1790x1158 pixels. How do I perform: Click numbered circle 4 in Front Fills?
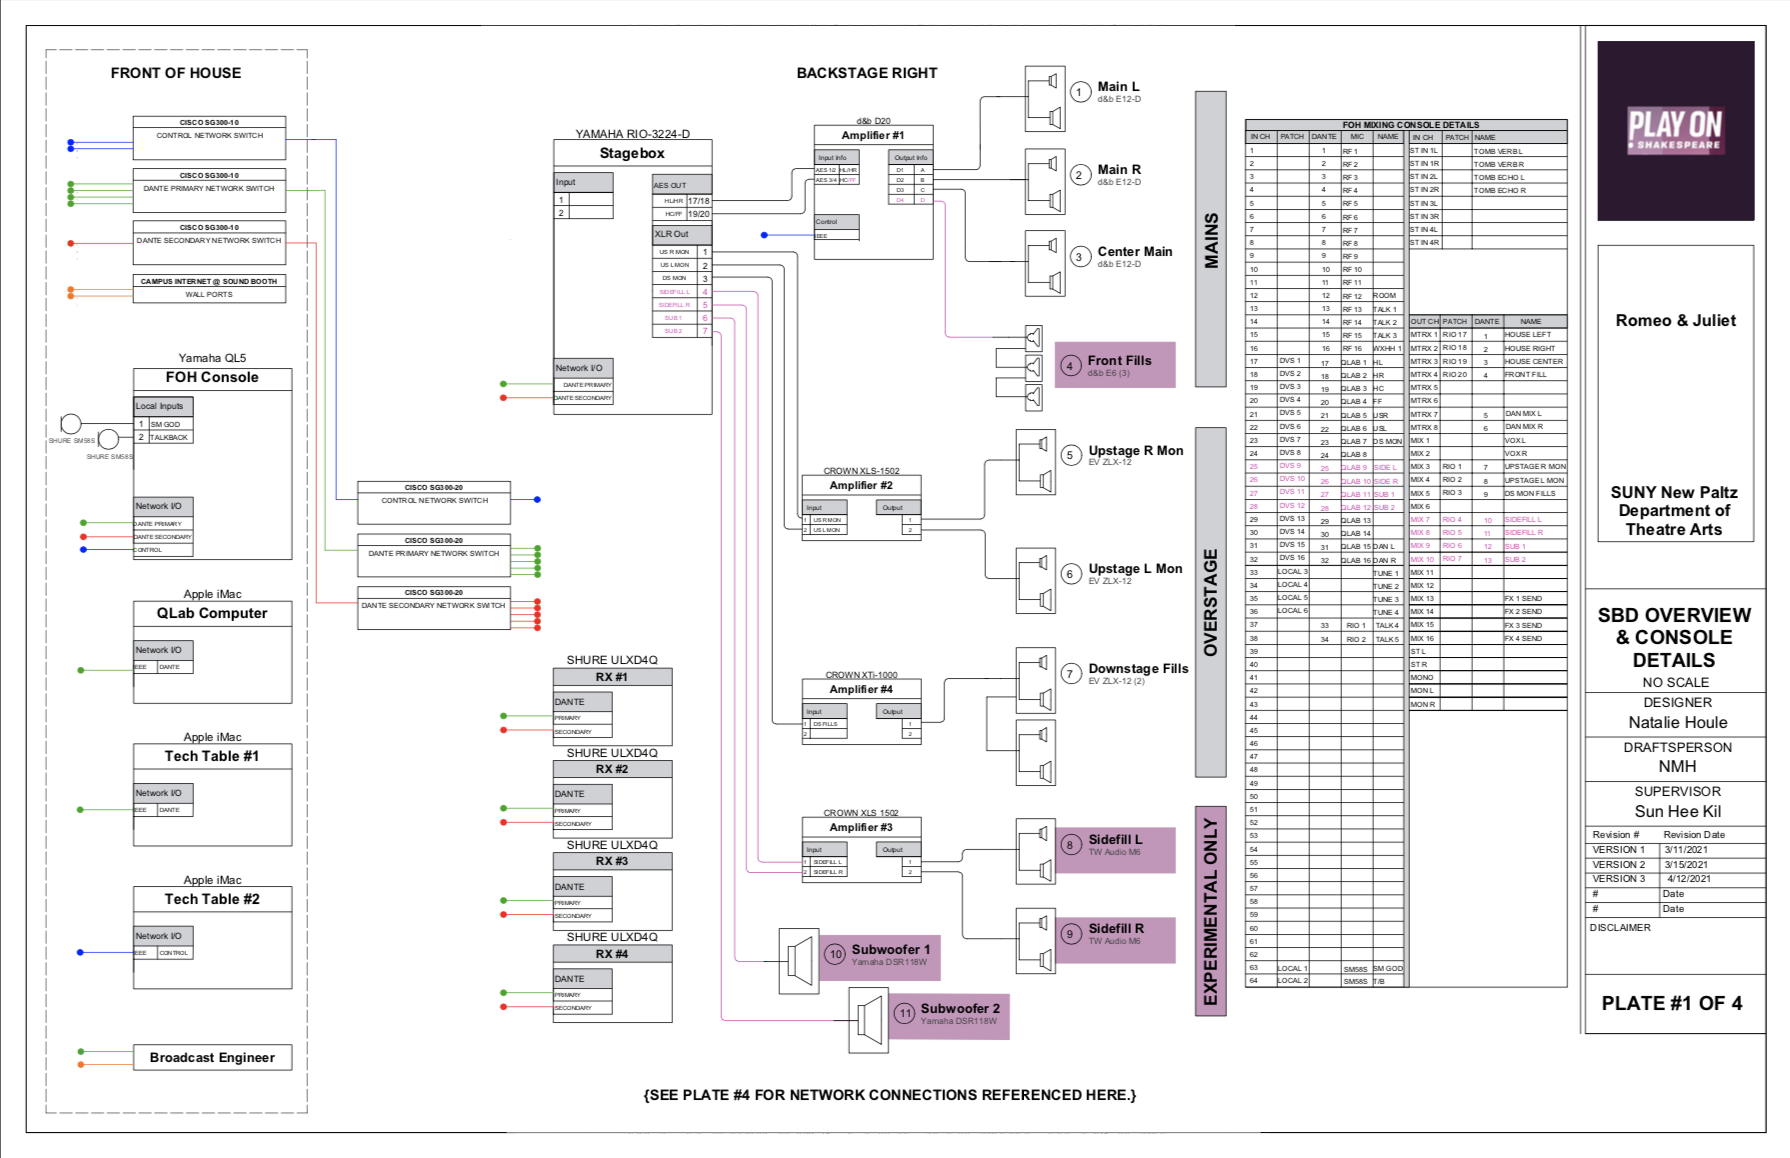[x=1070, y=366]
